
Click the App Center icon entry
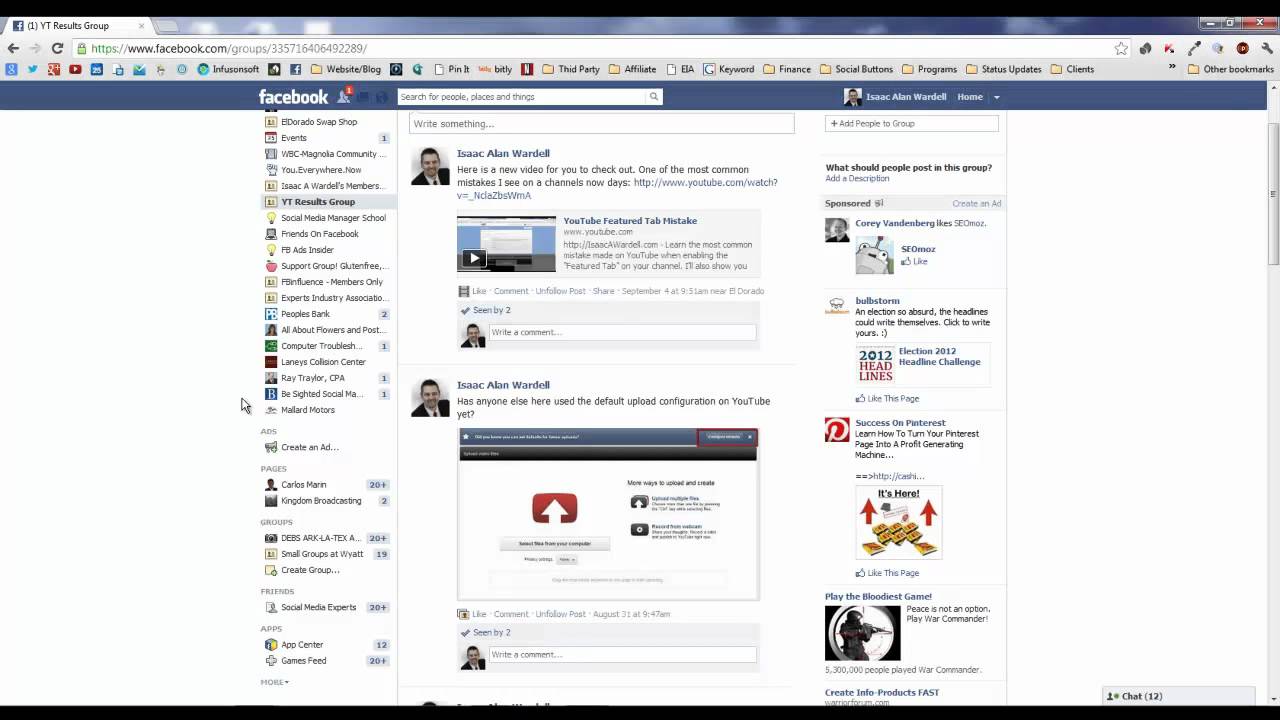point(327,645)
